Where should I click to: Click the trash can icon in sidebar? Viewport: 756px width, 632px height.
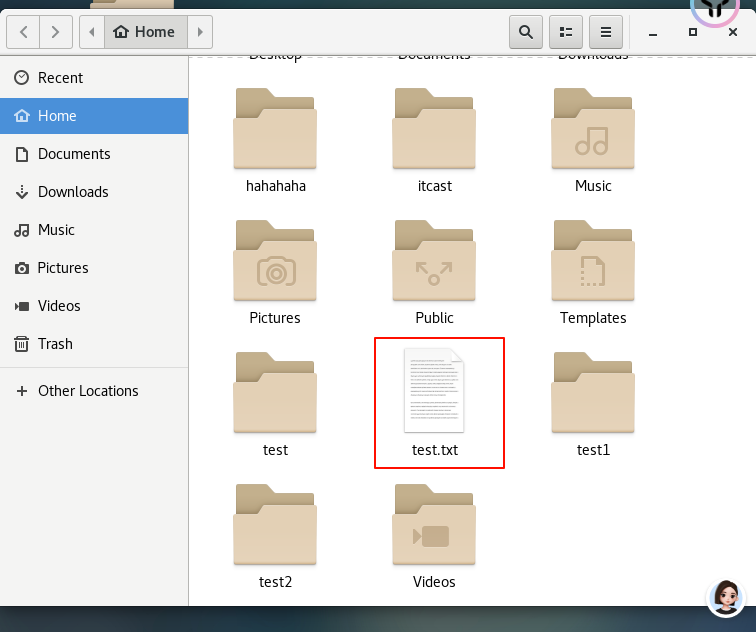pos(21,344)
